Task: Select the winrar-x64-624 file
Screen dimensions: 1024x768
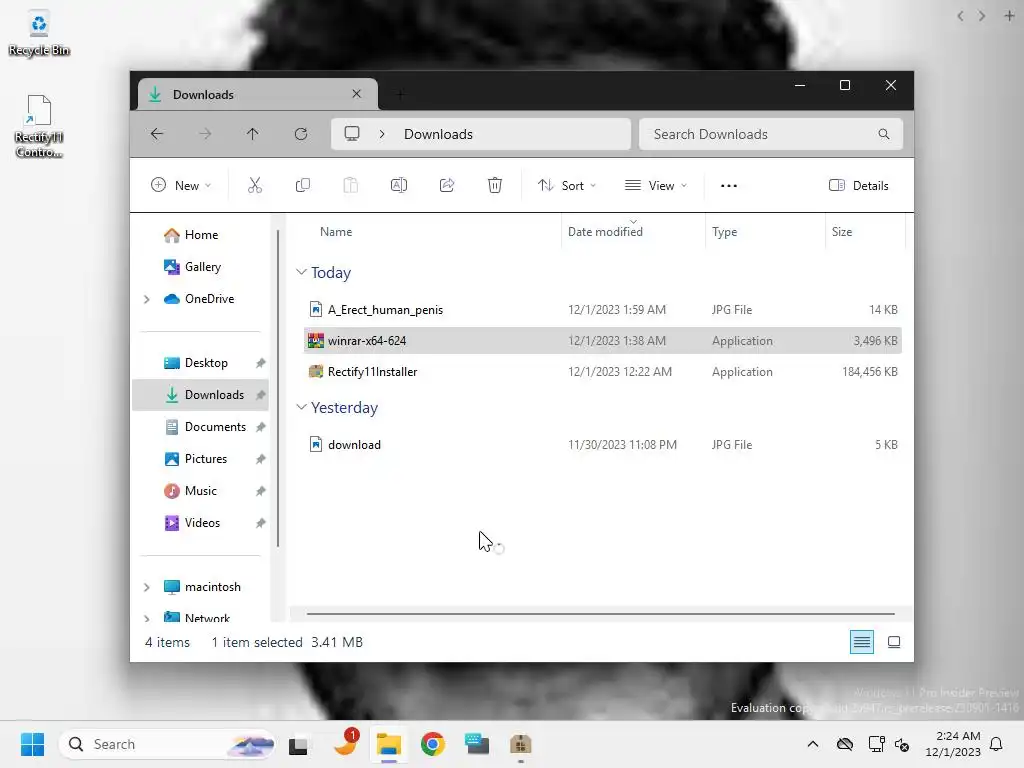Action: (x=603, y=341)
